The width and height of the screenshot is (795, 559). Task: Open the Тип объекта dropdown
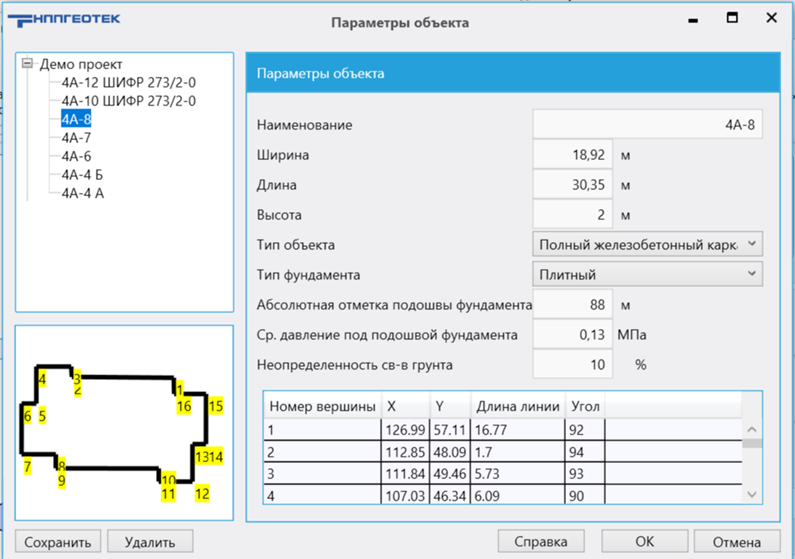[x=647, y=244]
